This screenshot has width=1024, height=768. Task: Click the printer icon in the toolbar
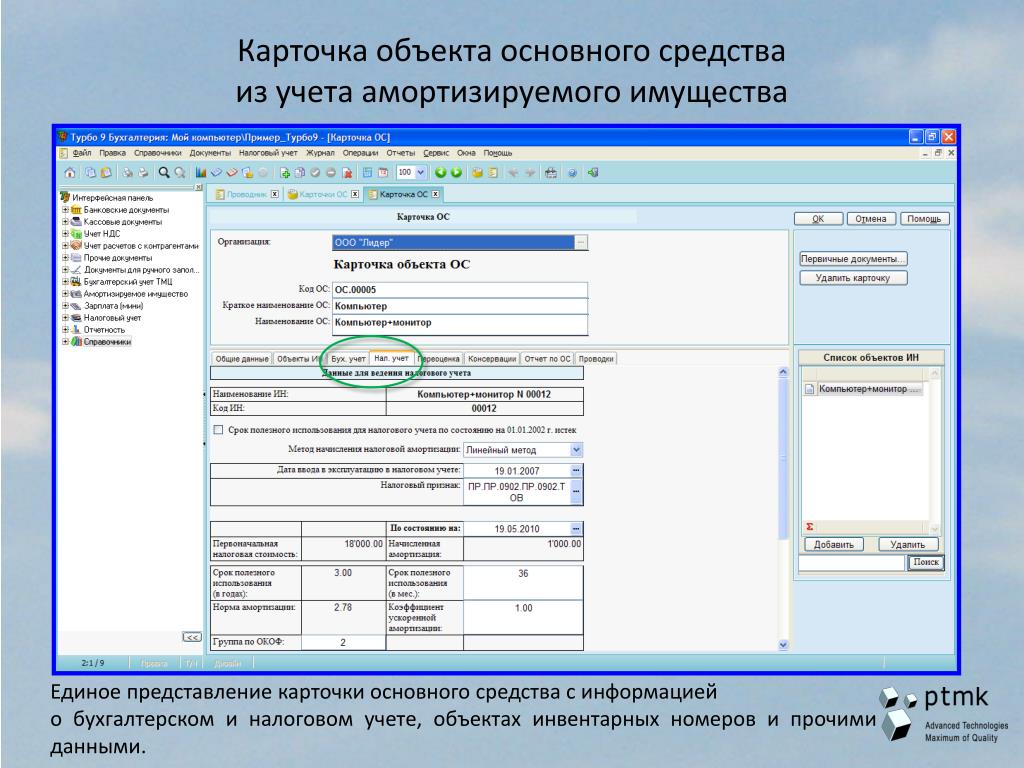[x=143, y=173]
